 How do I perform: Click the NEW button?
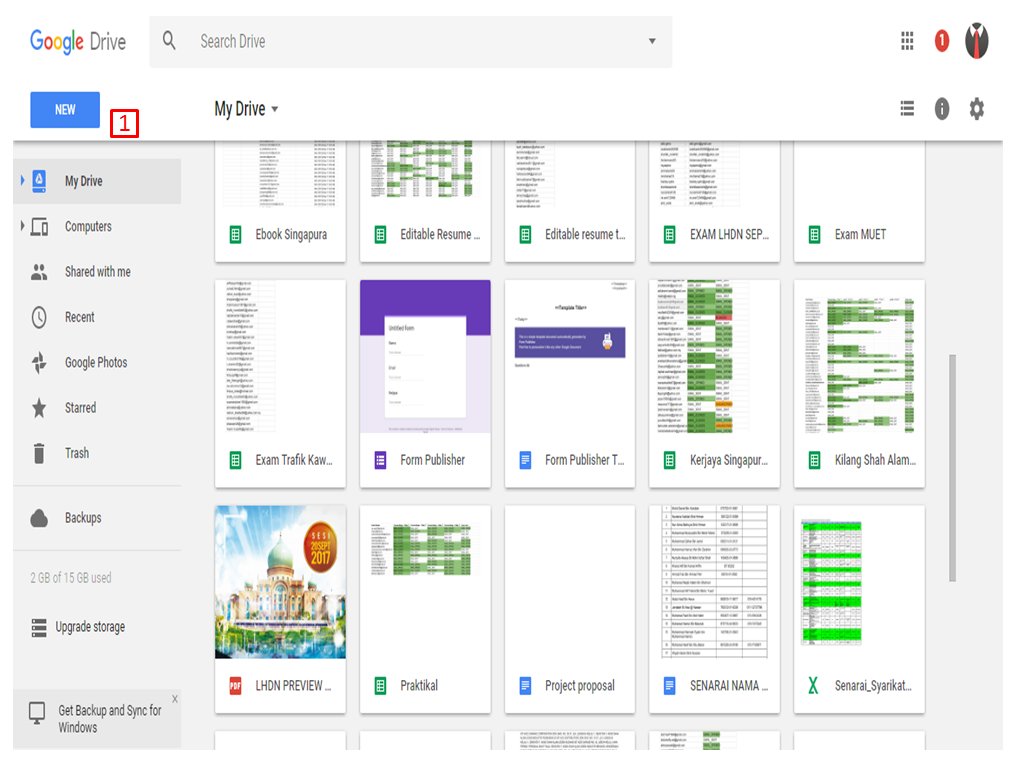(64, 110)
